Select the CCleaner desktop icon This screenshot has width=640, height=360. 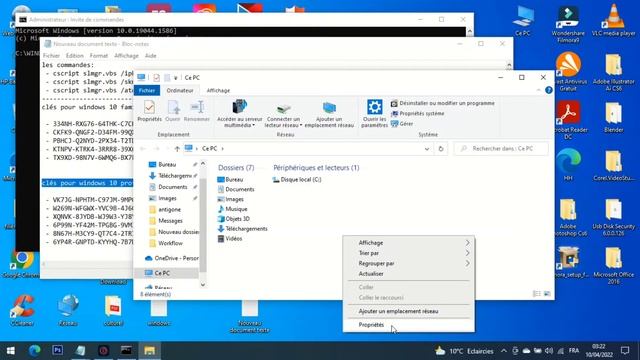click(22, 310)
